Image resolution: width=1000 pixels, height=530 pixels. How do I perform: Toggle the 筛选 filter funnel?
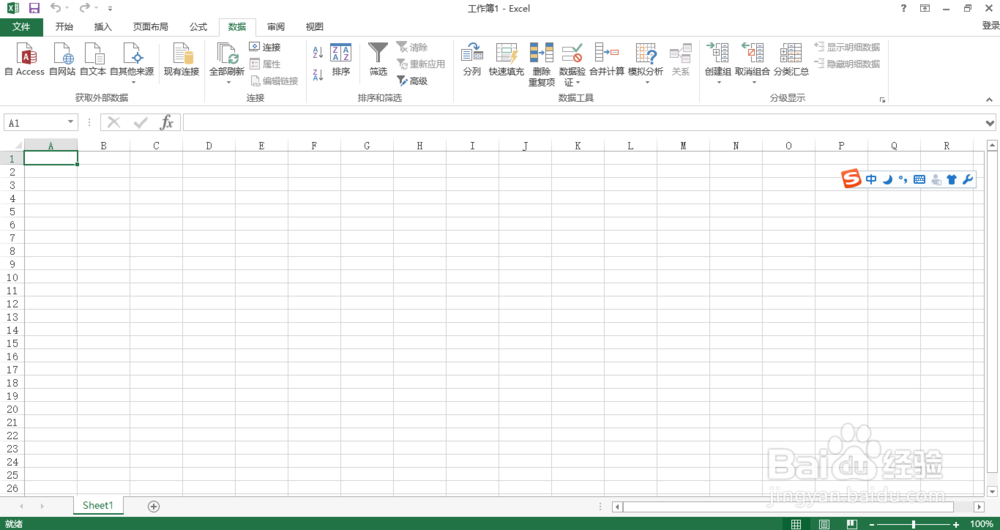[378, 60]
